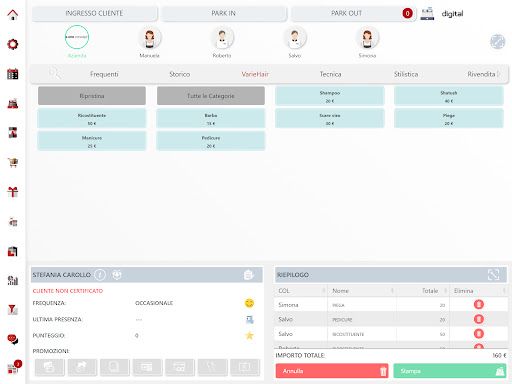
Task: Delete the Simona Piega row
Action: [x=479, y=304]
